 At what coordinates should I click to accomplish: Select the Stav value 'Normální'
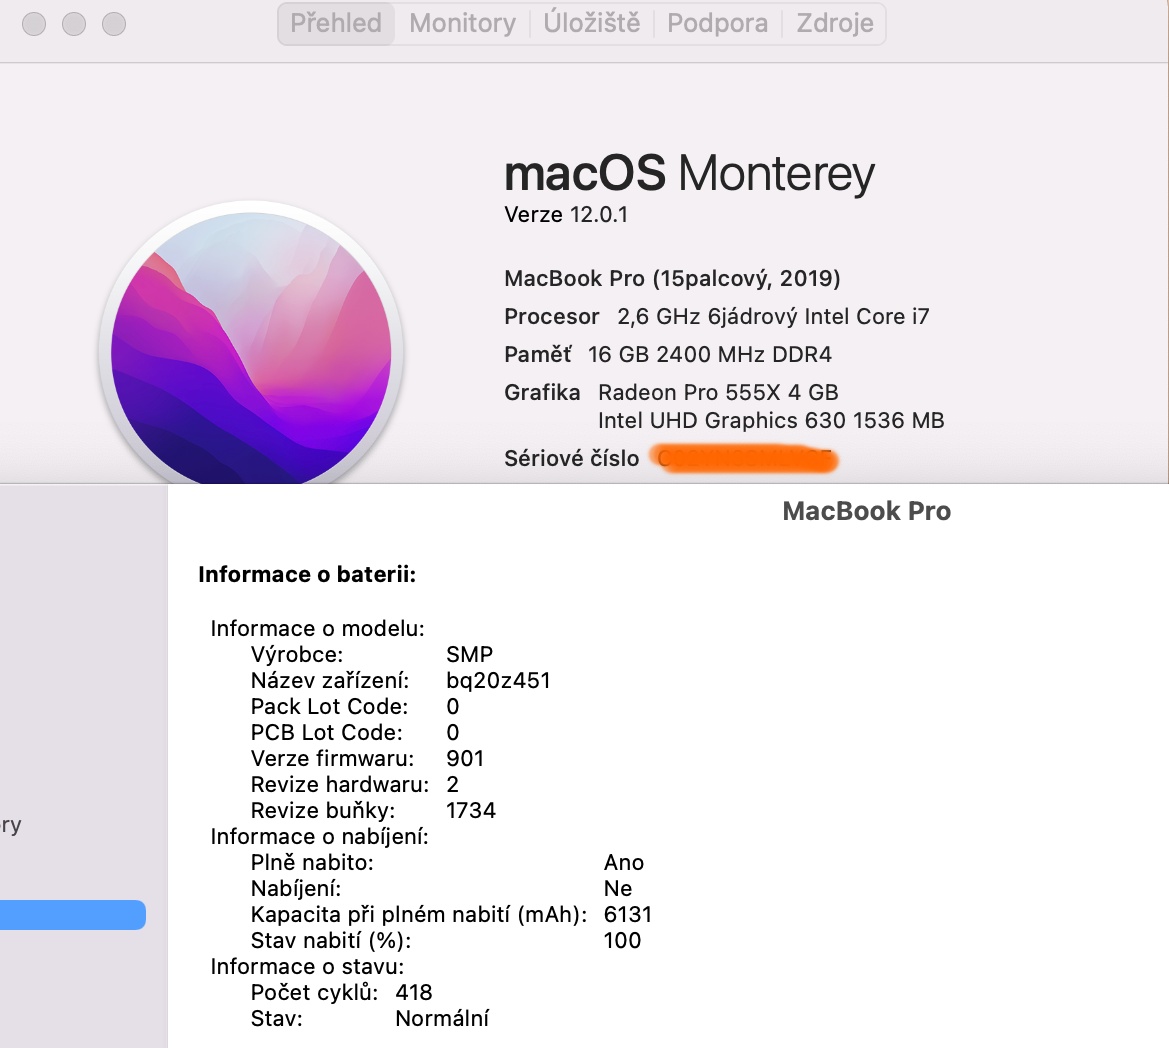pos(442,1019)
